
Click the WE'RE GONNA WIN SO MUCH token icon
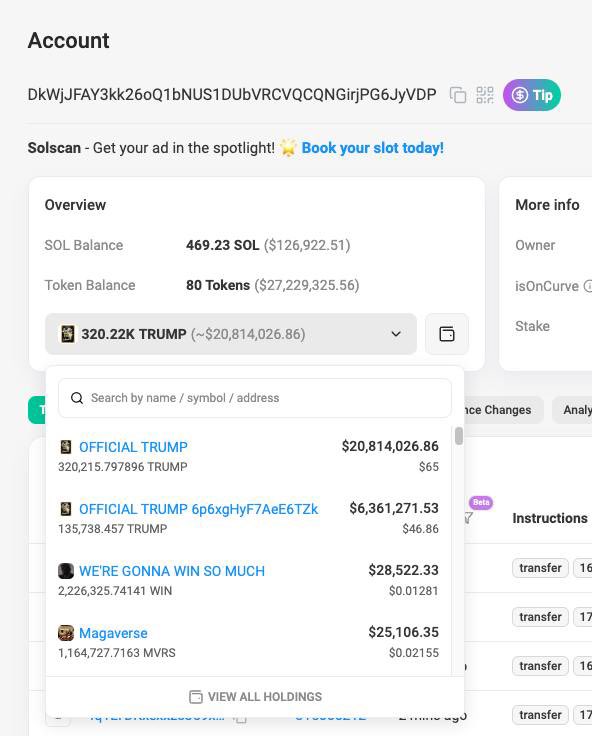click(66, 571)
